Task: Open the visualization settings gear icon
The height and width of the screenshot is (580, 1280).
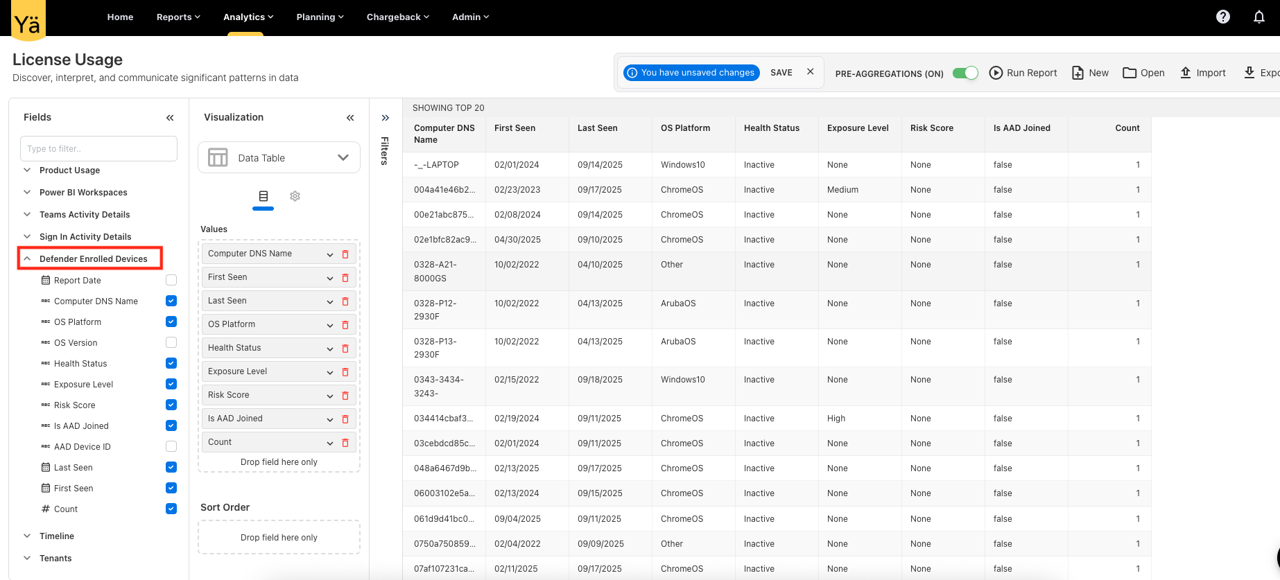Action: tap(294, 197)
